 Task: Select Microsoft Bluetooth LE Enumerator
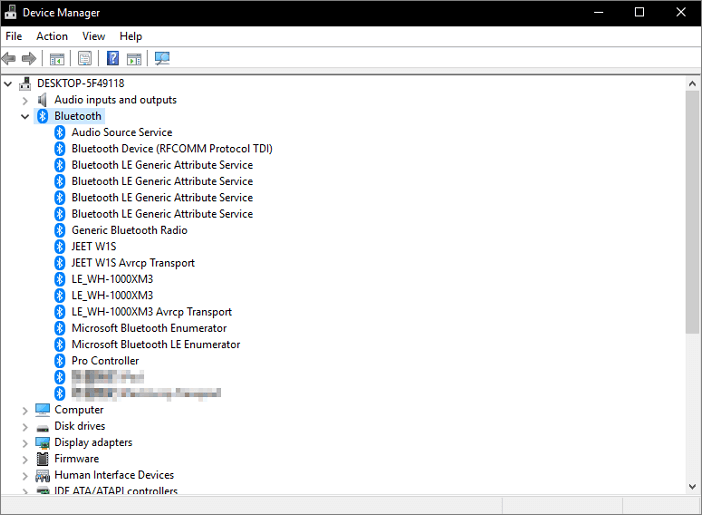point(155,344)
